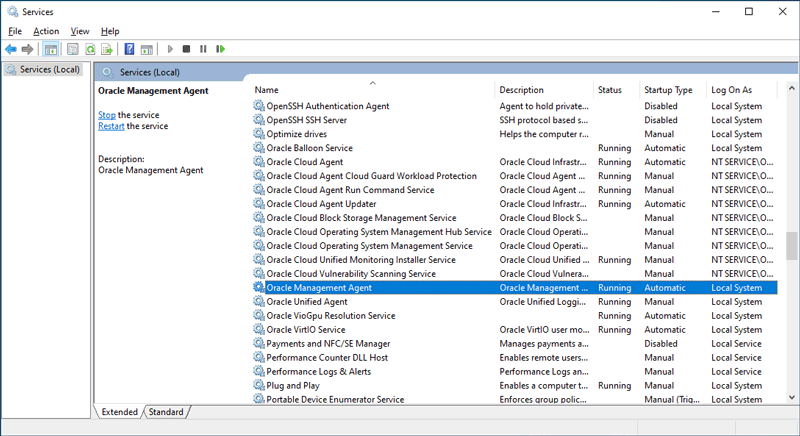Click gear icon of OpenSSH Authentication Agent
This screenshot has height=436, width=800.
pos(259,106)
